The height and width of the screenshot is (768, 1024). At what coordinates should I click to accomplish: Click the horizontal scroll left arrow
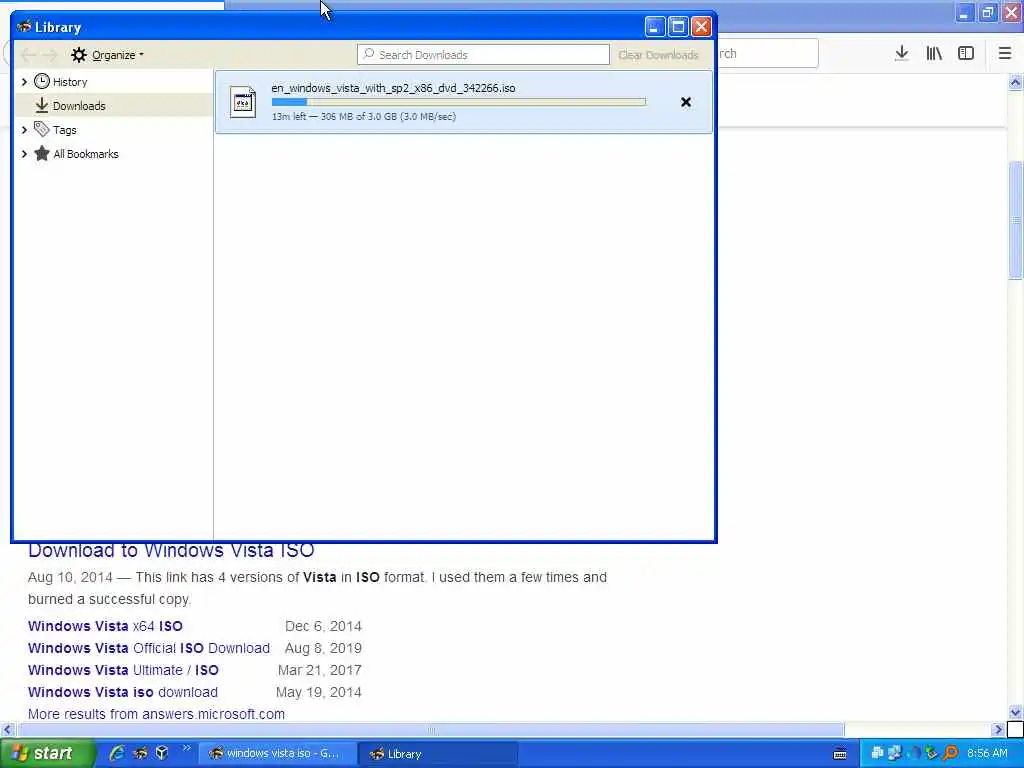click(7, 729)
